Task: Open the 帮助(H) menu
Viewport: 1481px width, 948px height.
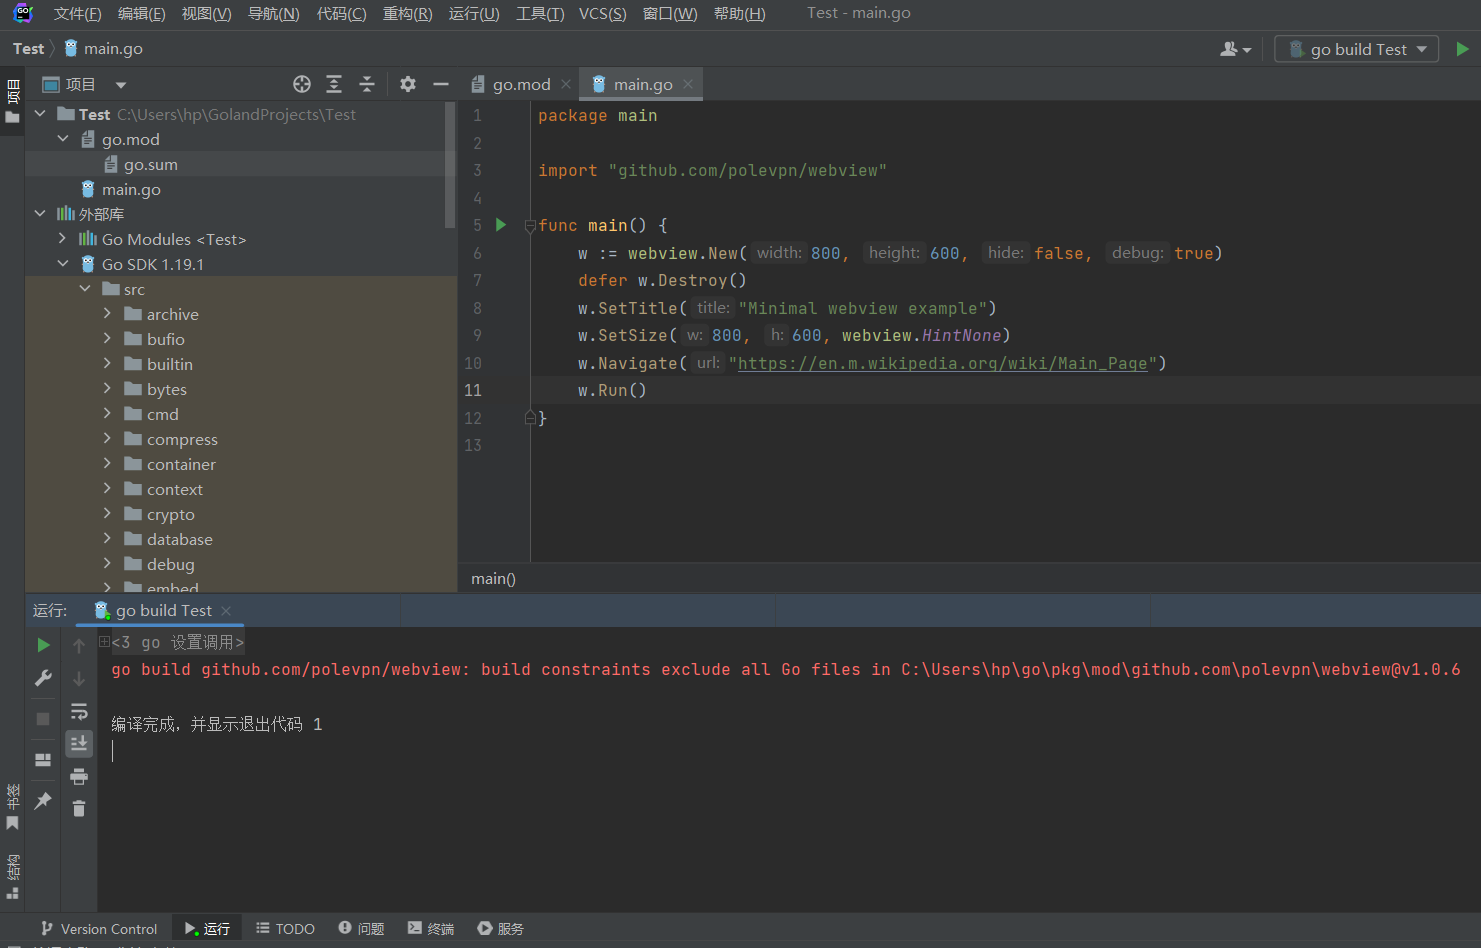Action: pyautogui.click(x=739, y=13)
